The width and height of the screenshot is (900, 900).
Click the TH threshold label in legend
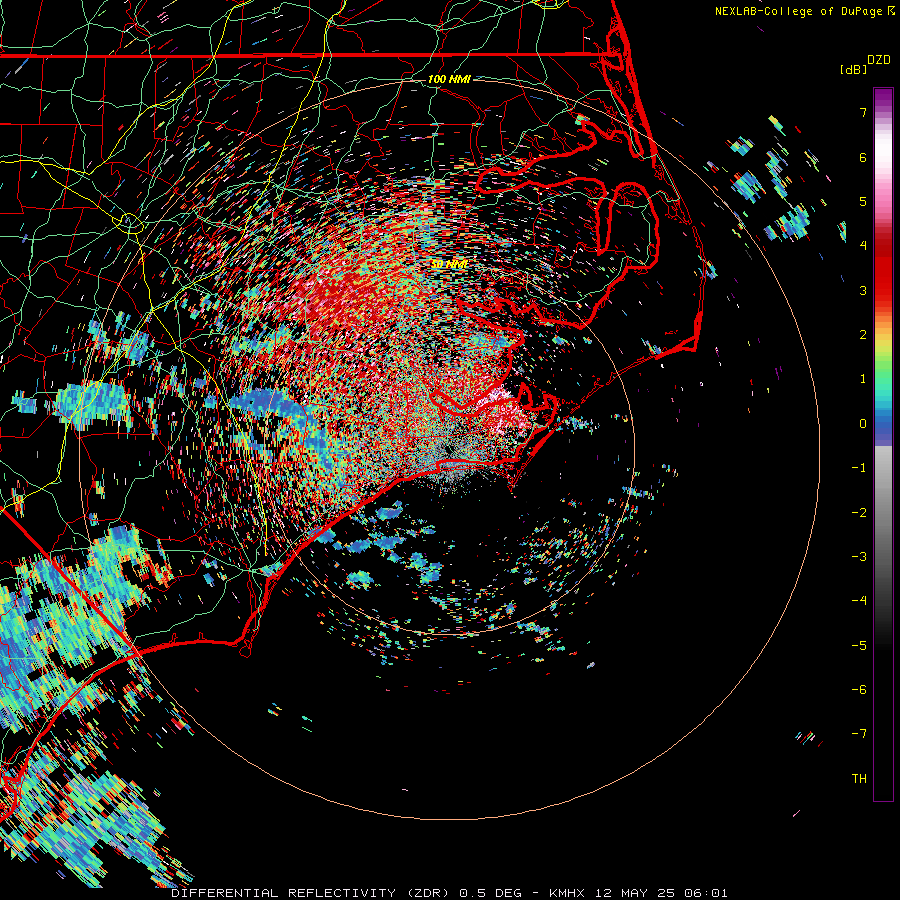pyautogui.click(x=859, y=778)
